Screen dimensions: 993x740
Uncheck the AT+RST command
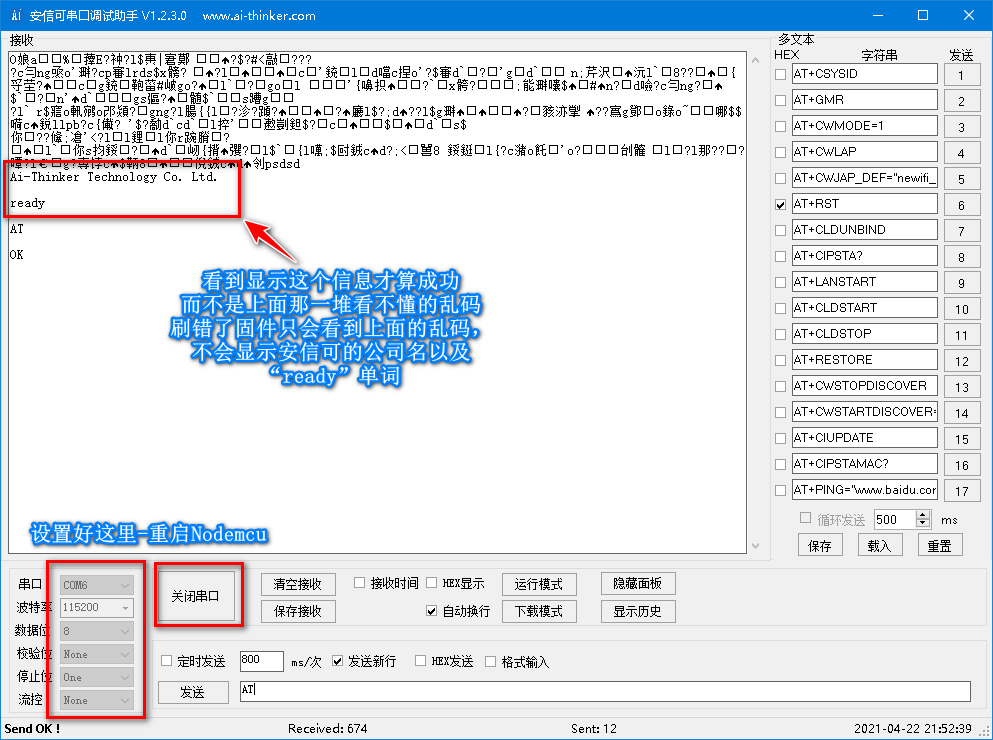780,203
